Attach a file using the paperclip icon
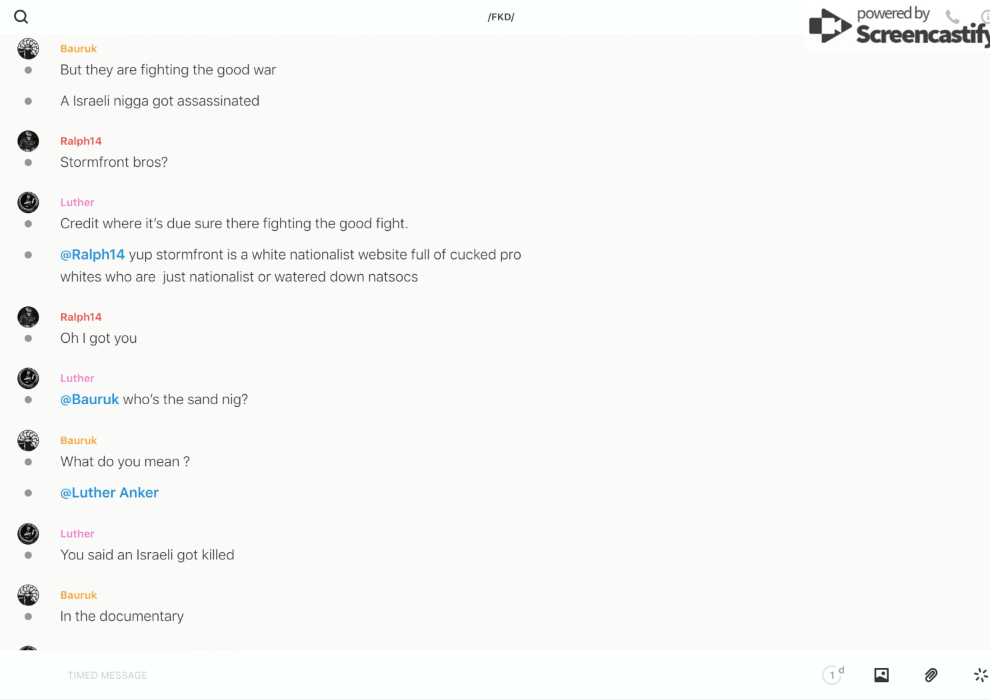 (x=931, y=675)
